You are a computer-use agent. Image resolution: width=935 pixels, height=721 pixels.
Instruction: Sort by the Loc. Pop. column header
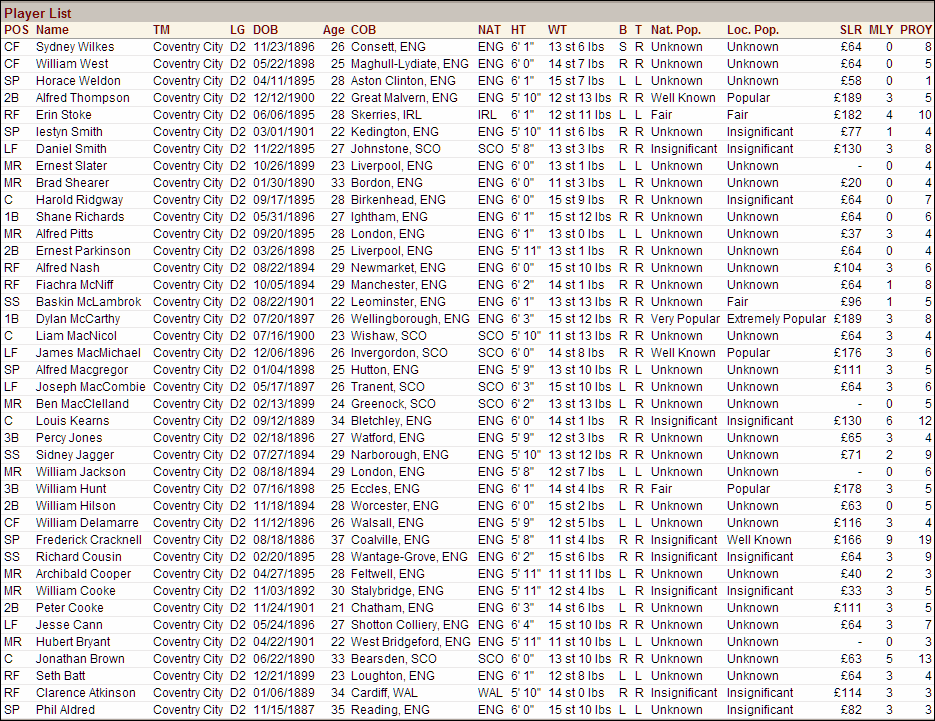753,30
